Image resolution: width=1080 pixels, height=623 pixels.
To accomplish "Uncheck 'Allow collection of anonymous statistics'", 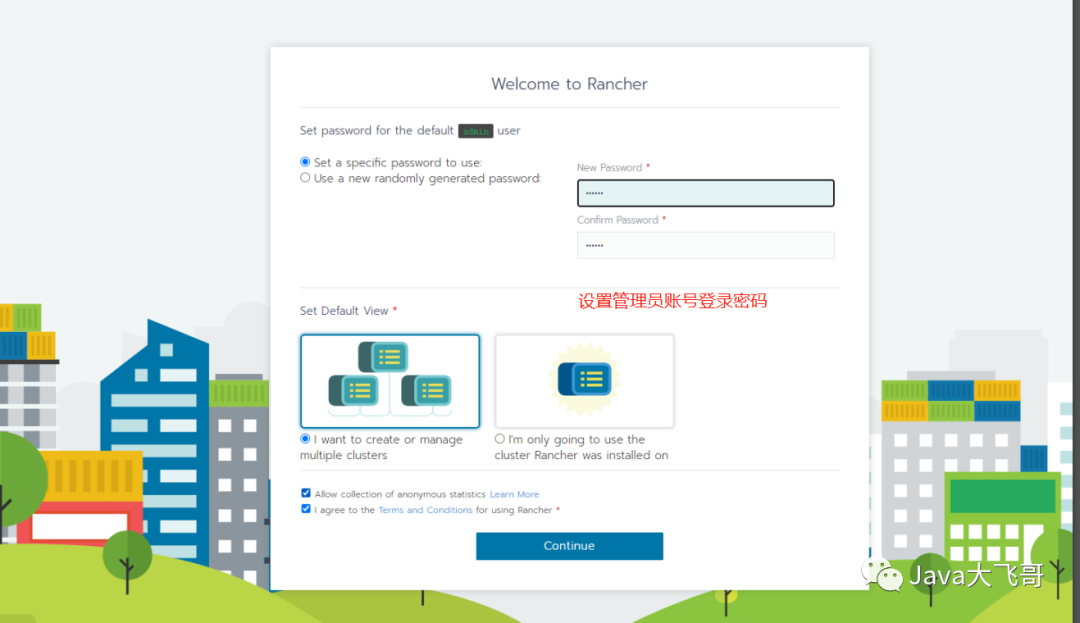I will 306,493.
